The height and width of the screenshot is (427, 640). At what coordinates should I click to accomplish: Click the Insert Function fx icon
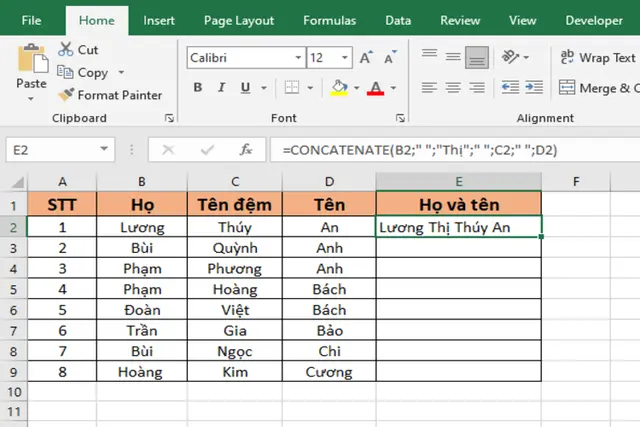246,150
